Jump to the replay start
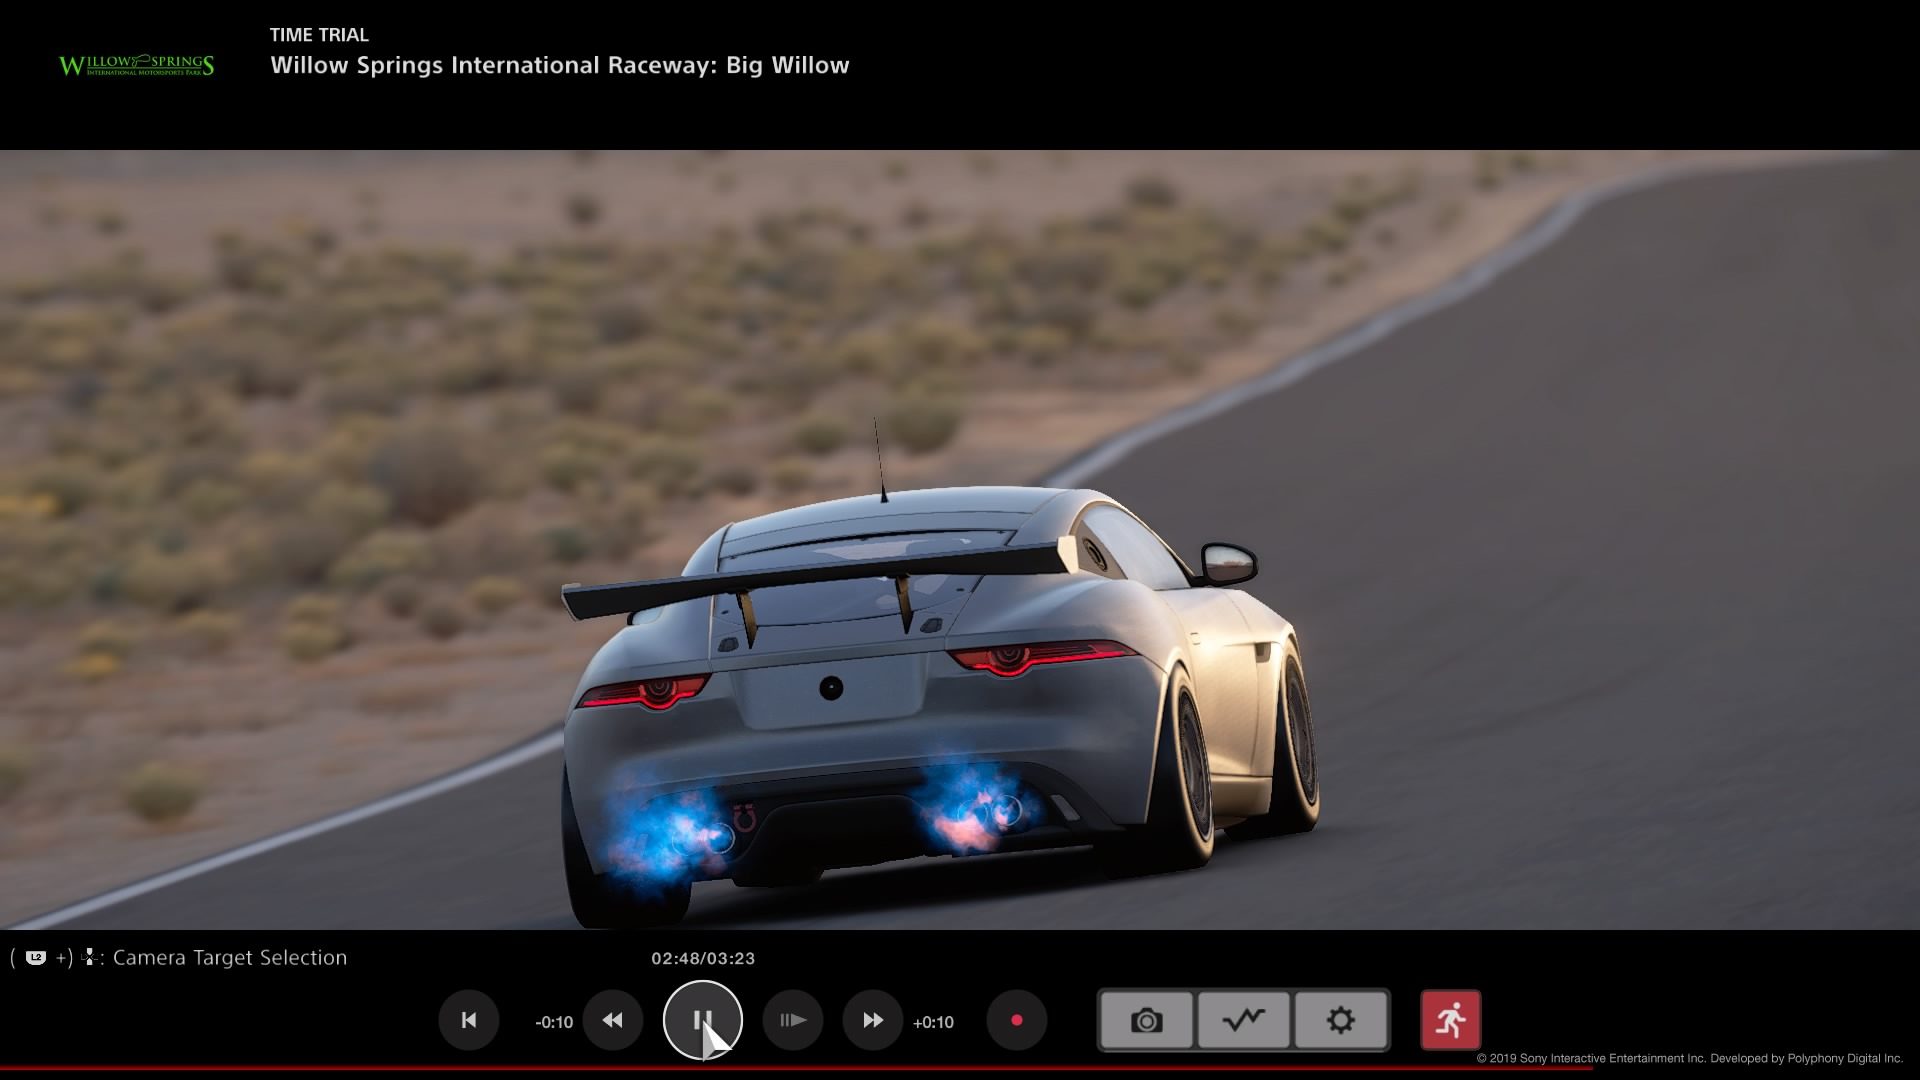The image size is (1920, 1080). click(468, 1020)
